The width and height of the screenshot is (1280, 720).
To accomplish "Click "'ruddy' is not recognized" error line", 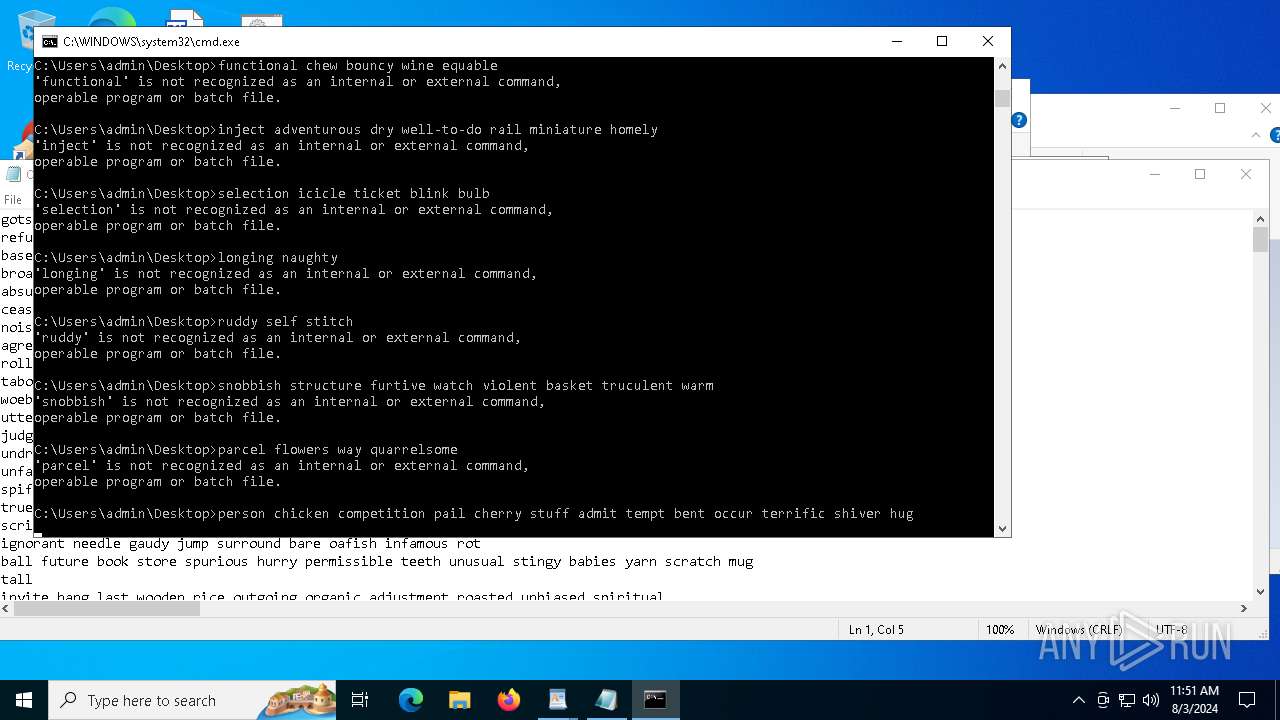I will [x=278, y=338].
